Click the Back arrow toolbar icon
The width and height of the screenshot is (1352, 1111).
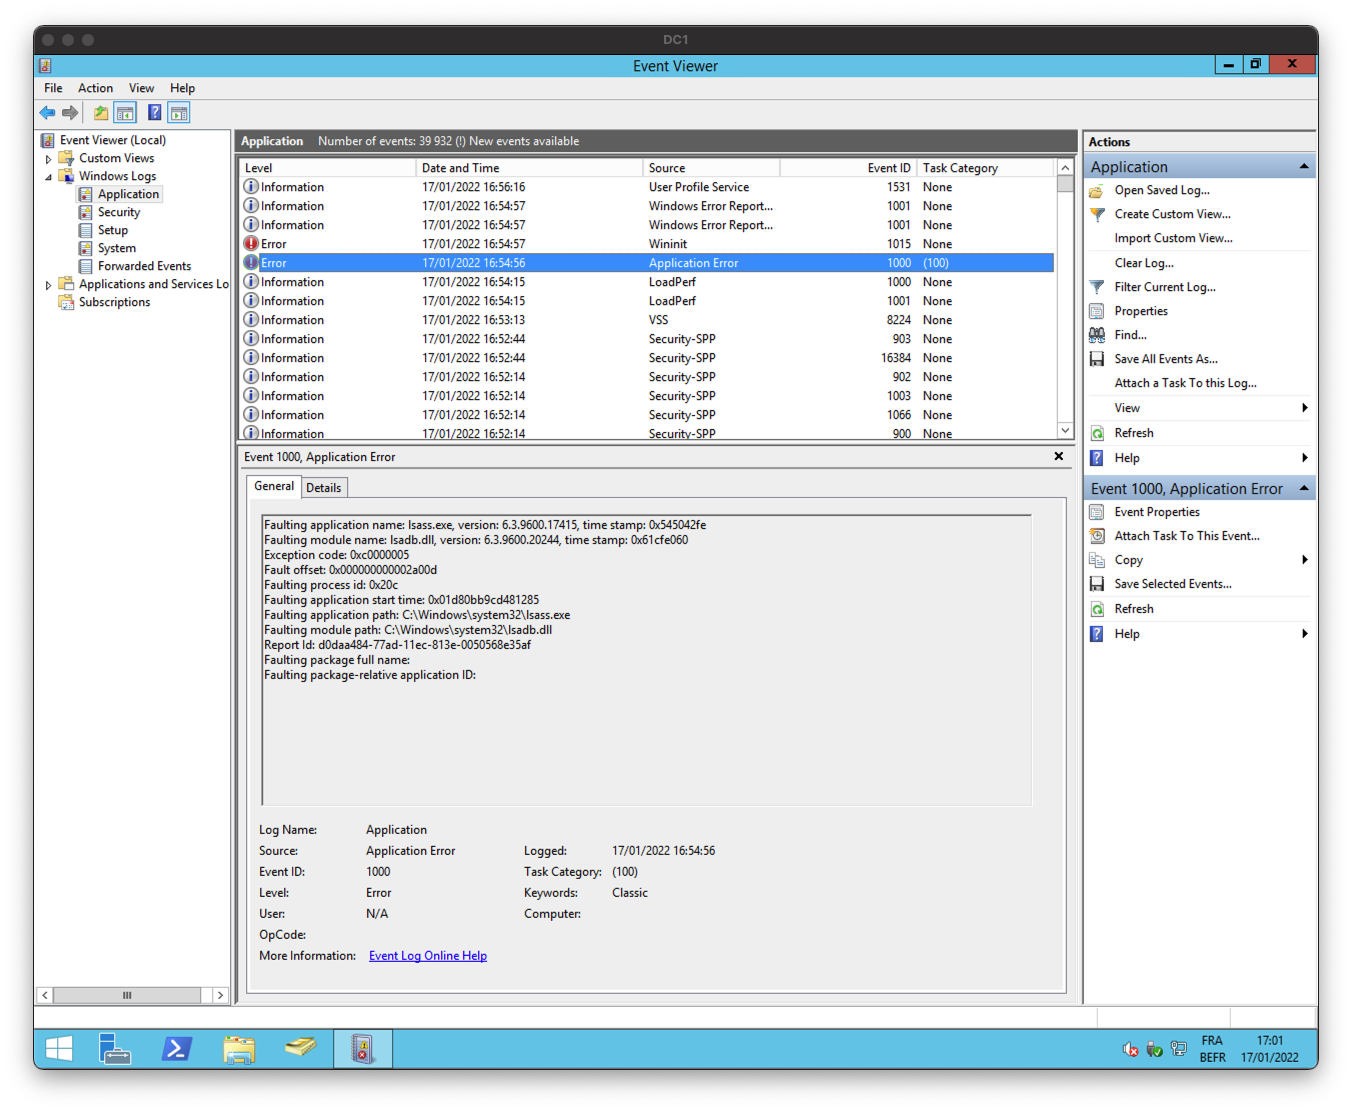point(47,113)
